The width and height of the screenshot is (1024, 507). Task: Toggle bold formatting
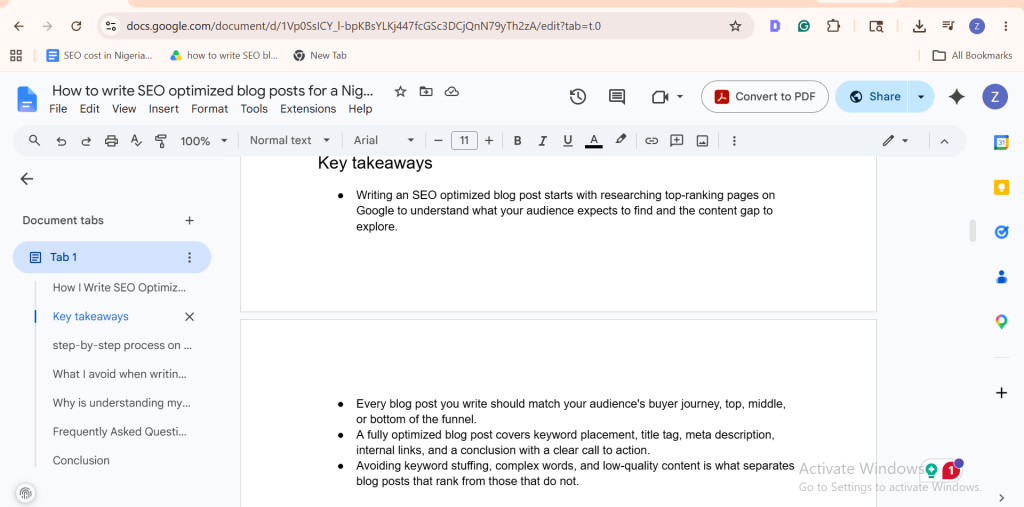click(x=517, y=140)
